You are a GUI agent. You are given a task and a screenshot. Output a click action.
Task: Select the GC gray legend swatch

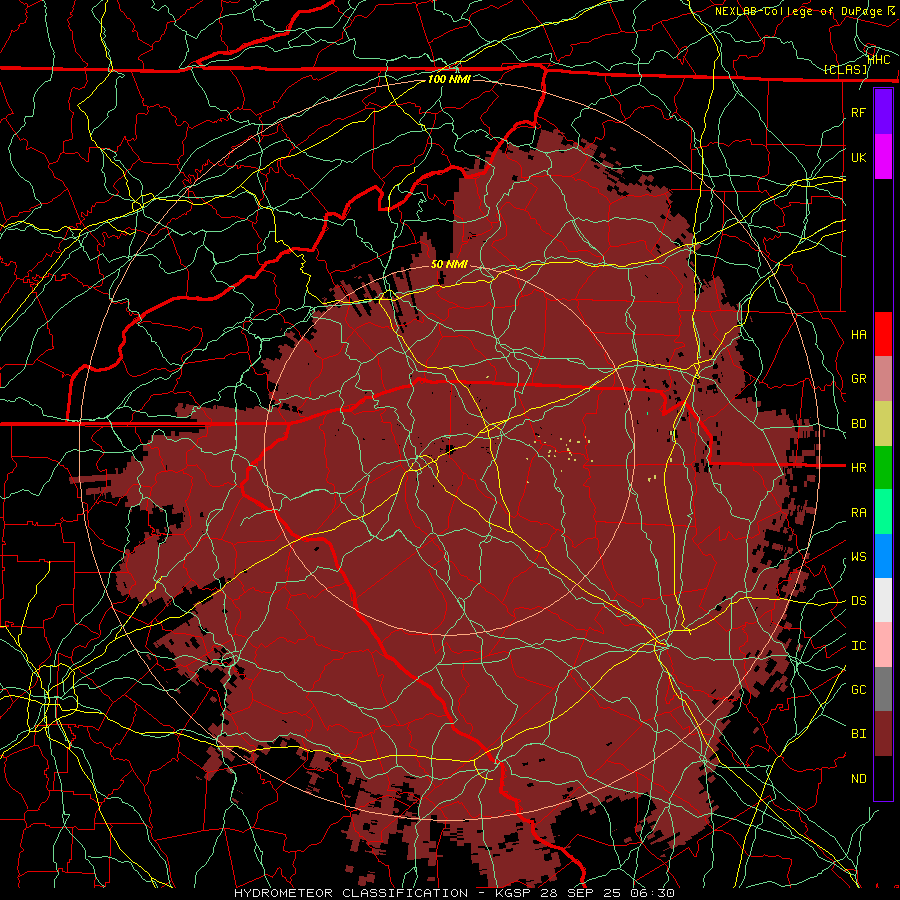click(883, 689)
